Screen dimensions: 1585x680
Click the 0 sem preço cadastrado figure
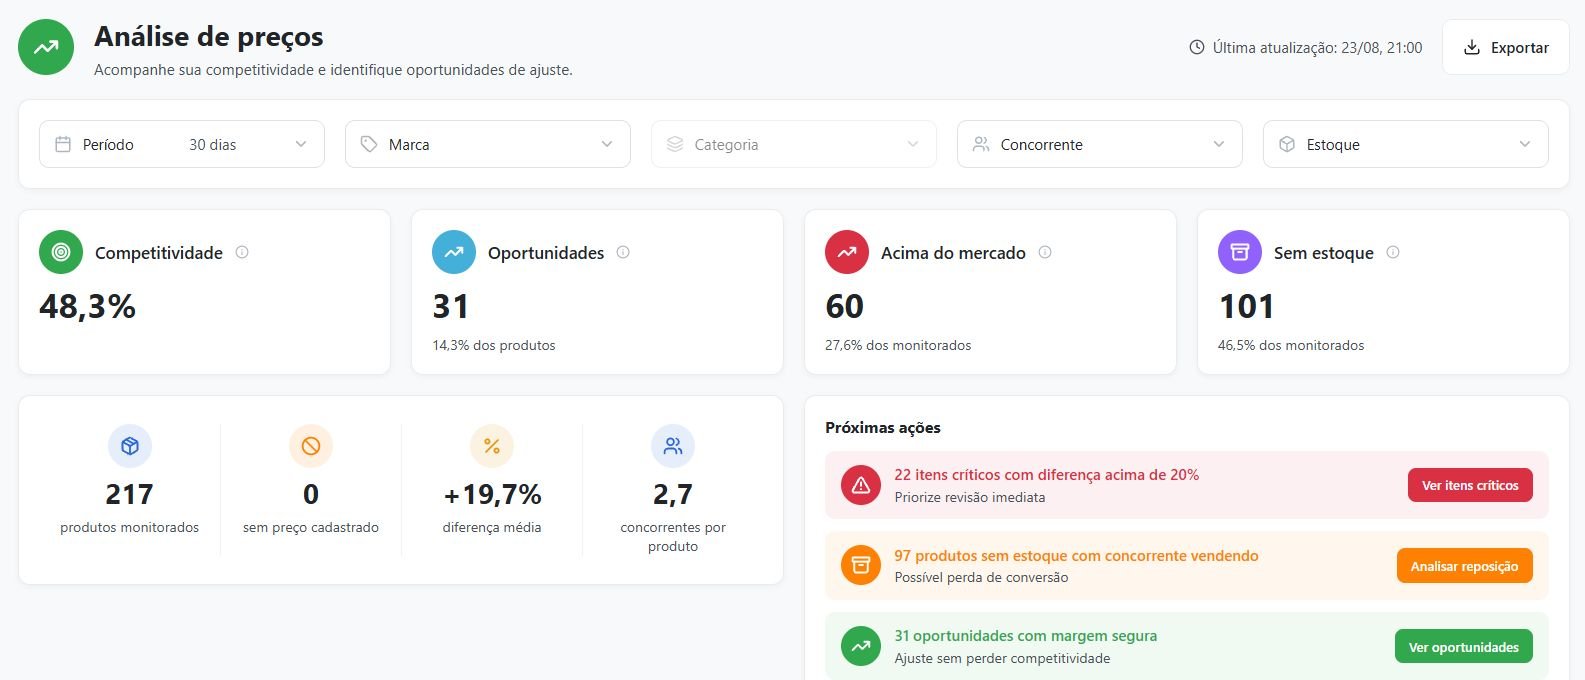pos(311,494)
